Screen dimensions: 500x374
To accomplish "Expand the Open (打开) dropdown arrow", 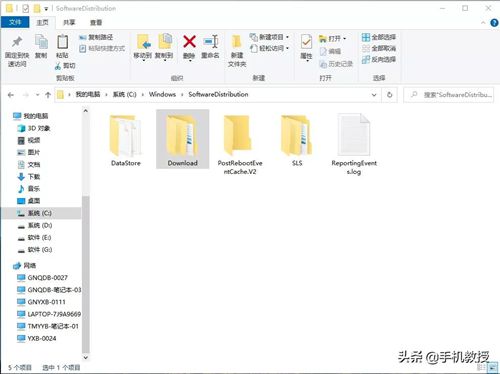I will pyautogui.click(x=345, y=39).
